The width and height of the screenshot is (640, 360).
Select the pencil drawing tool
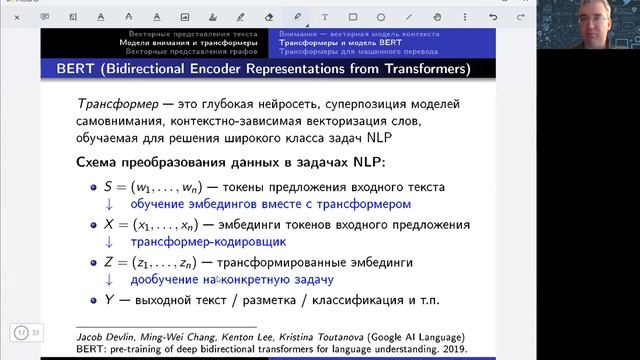click(x=240, y=17)
